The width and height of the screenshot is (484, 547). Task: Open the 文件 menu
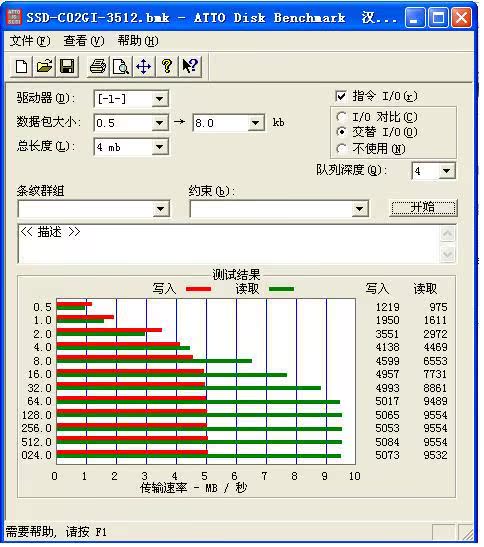coord(30,41)
